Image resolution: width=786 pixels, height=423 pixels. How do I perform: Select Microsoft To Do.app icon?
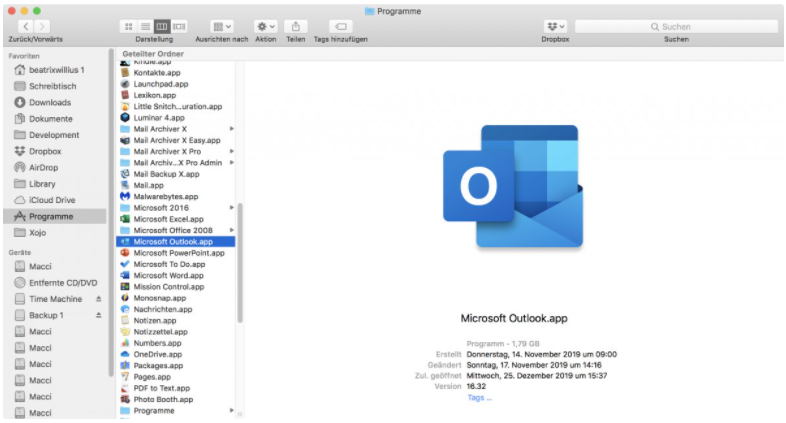(x=125, y=264)
